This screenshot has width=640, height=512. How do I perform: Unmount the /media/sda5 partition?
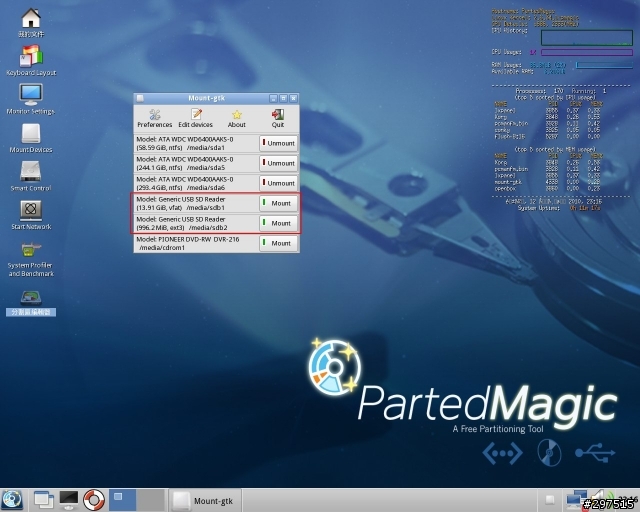pyautogui.click(x=278, y=163)
